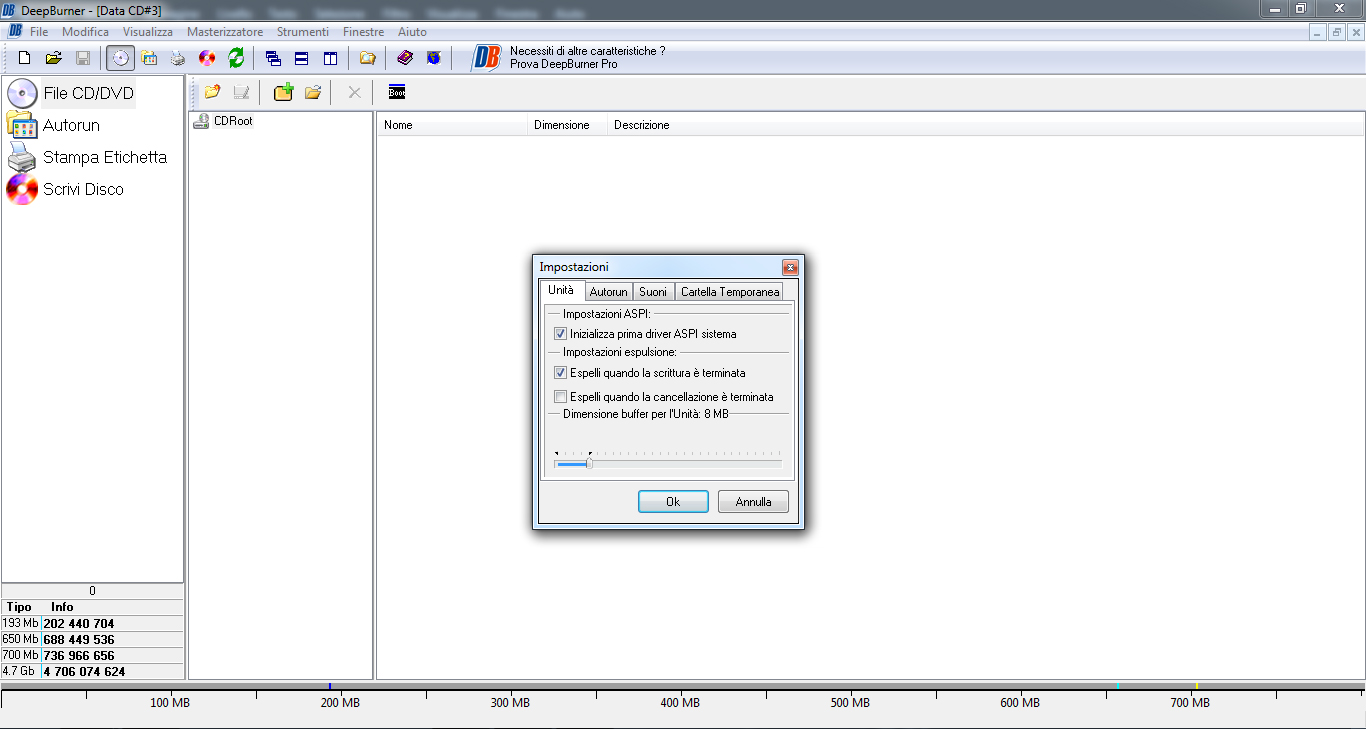
Task: Click the Boot image icon
Action: (397, 93)
